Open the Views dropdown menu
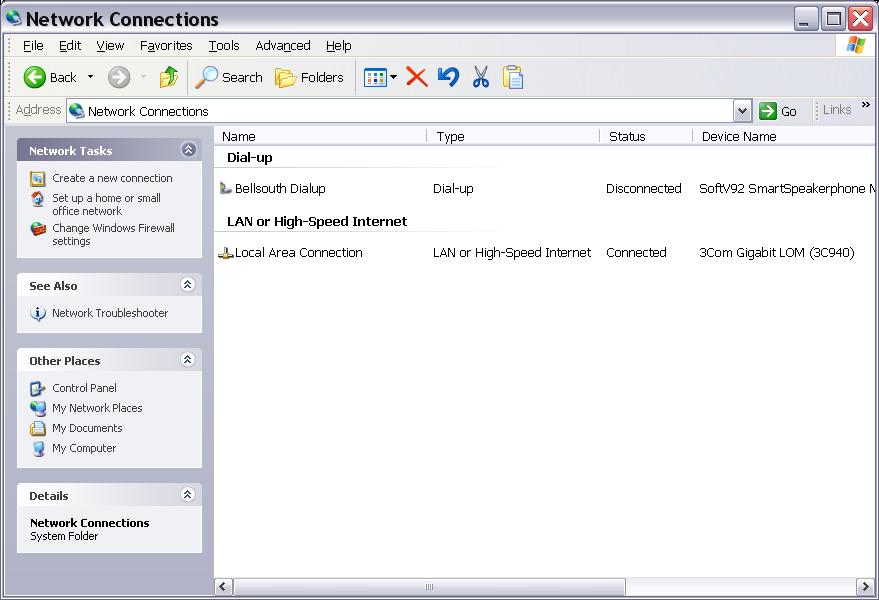Screen dimensions: 879x600 381,77
